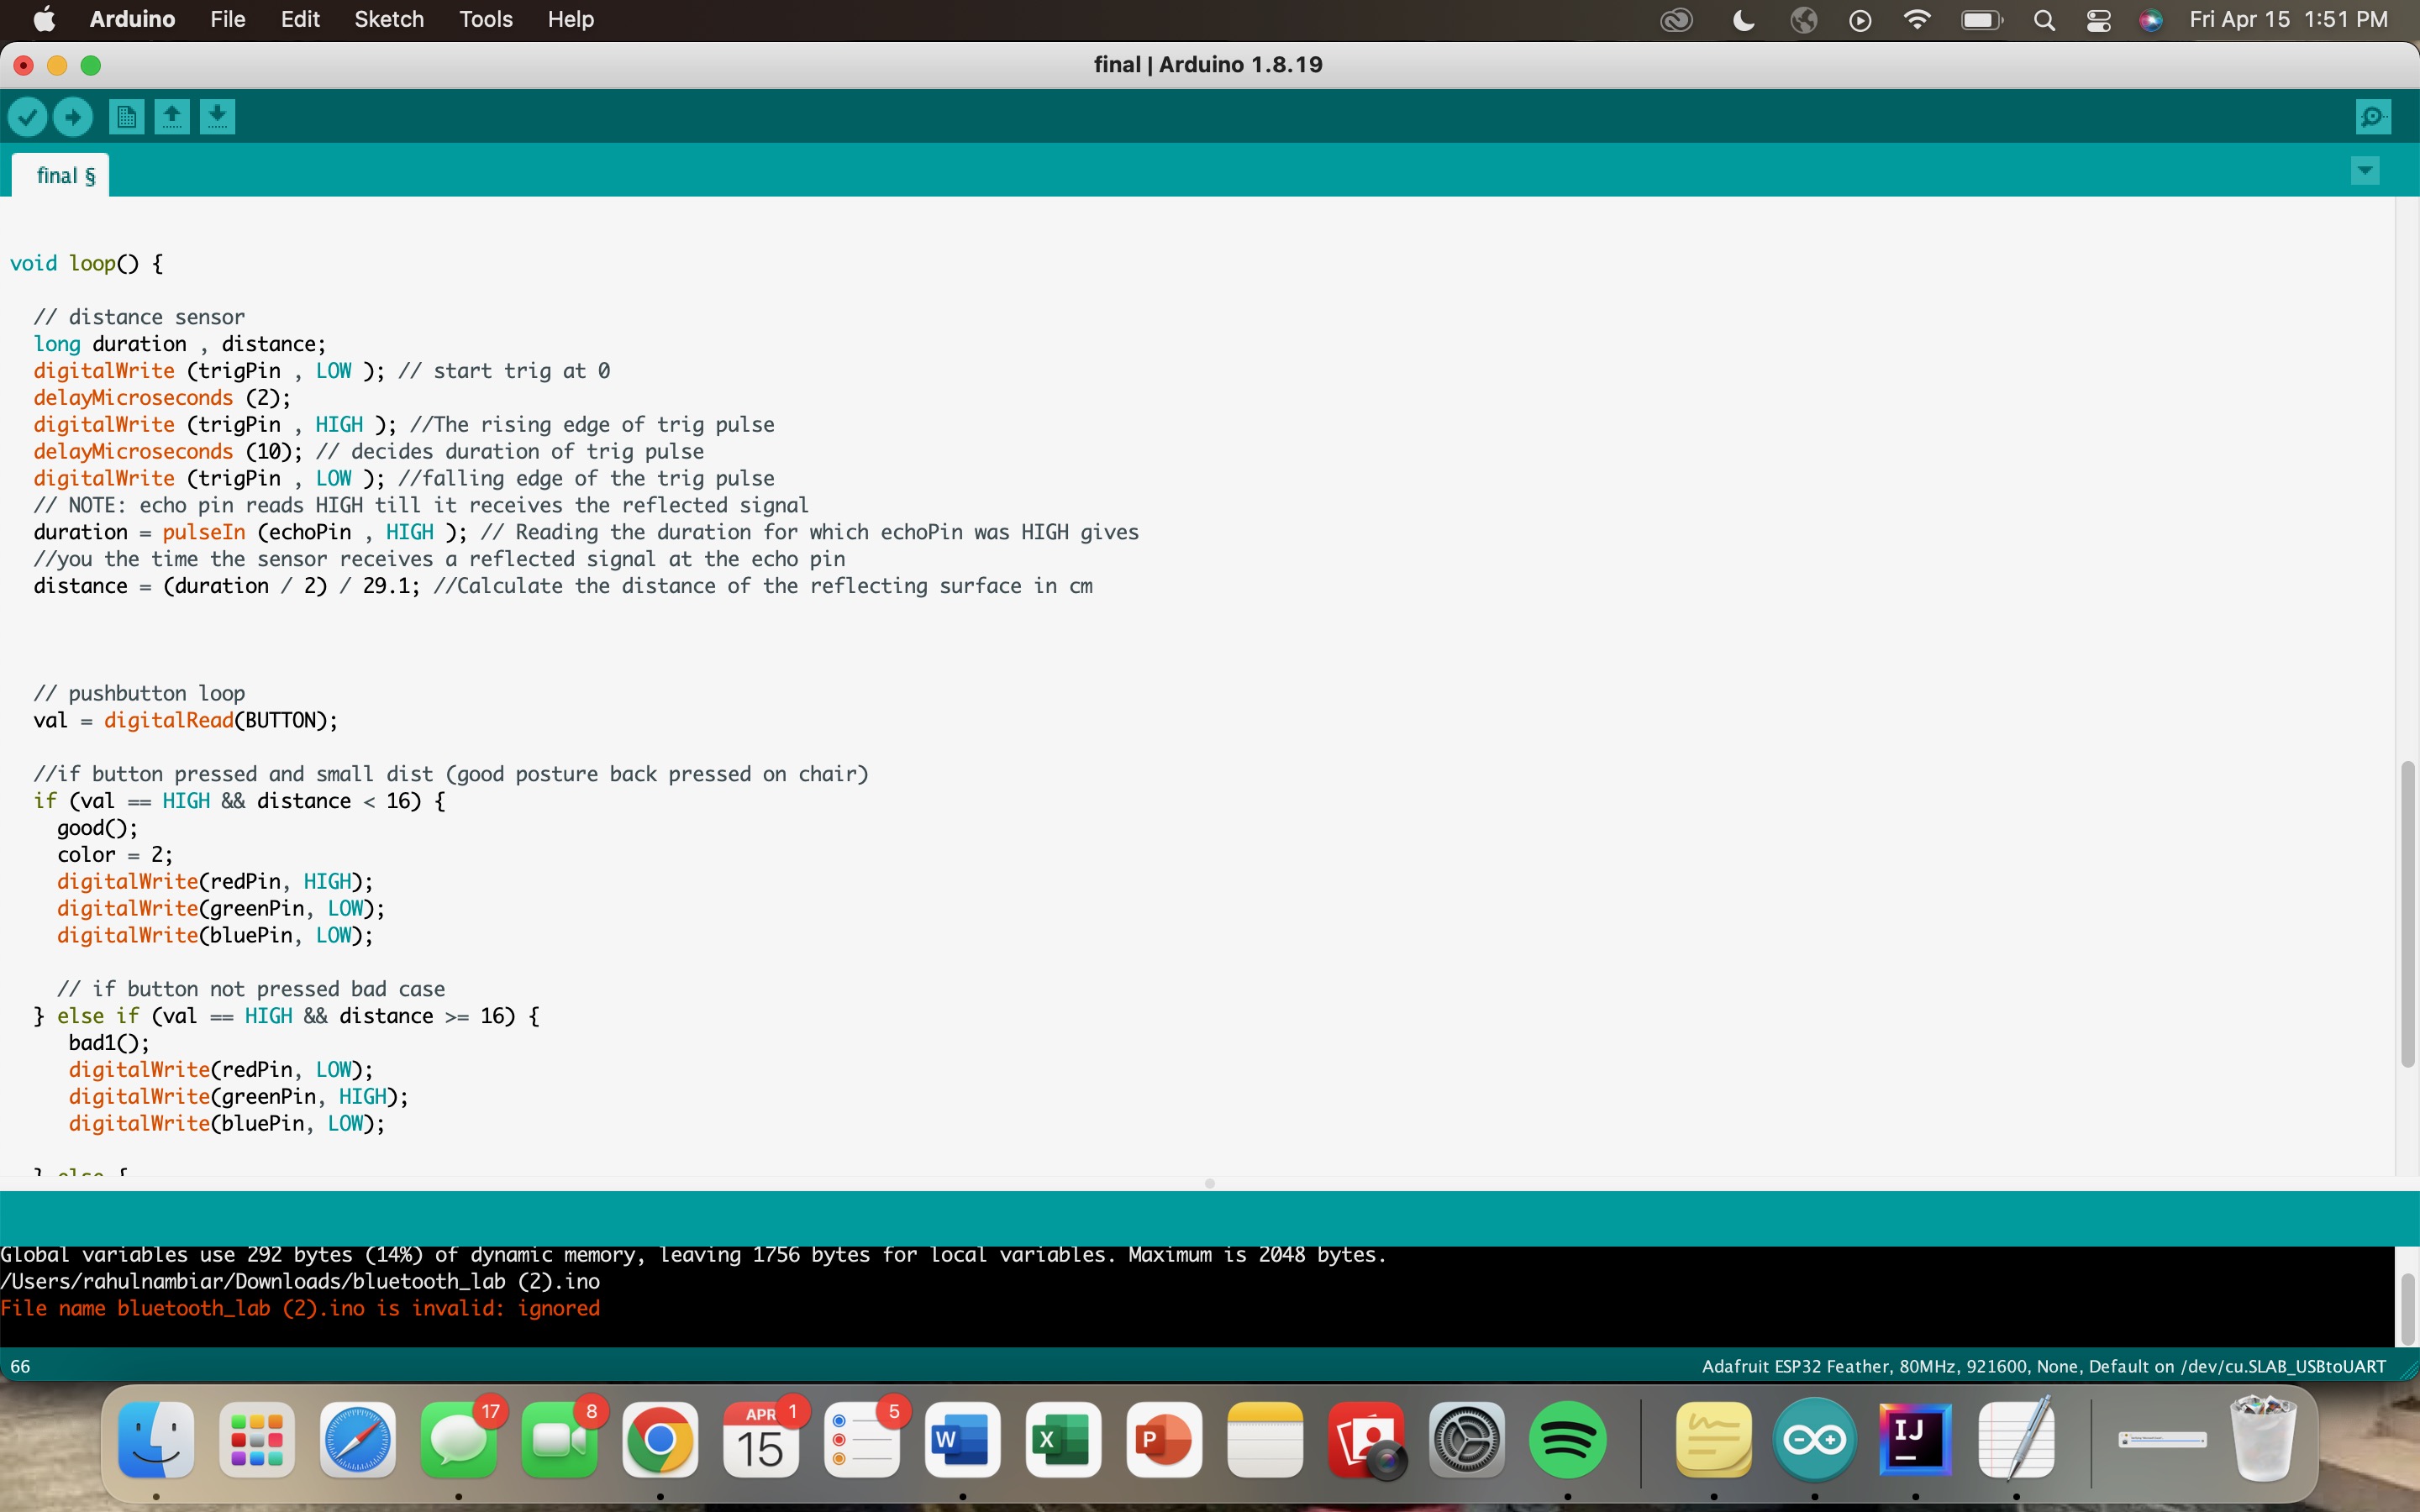Click the date and time display
This screenshot has height=1512, width=2420.
(x=2288, y=20)
